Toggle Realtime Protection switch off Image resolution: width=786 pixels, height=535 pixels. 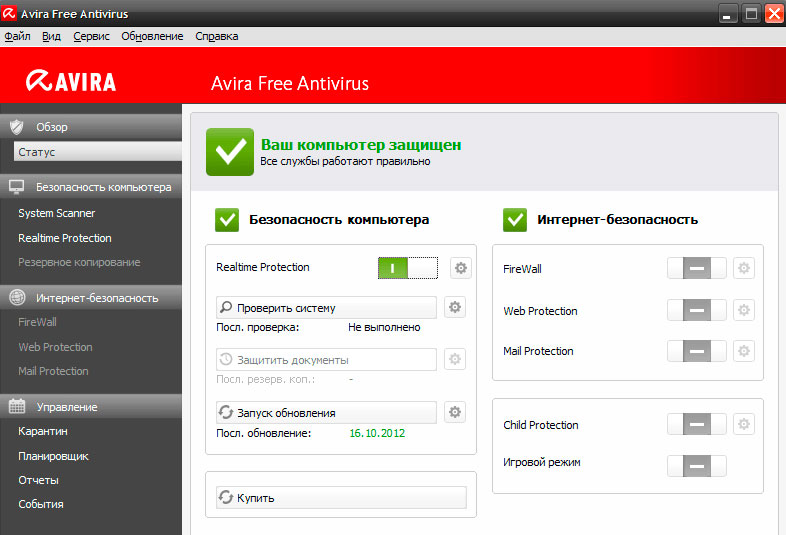click(408, 268)
